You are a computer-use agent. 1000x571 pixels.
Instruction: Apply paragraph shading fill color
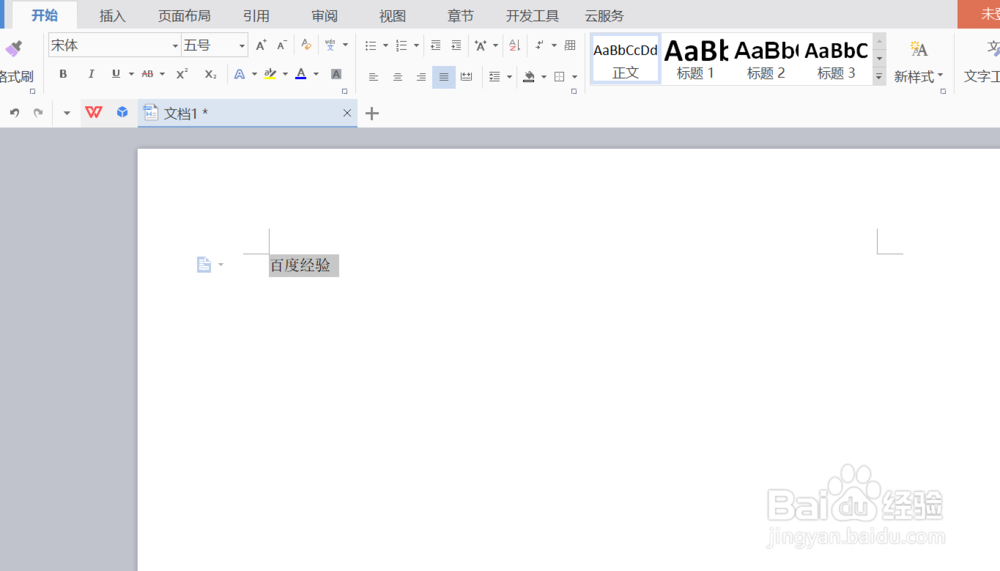pyautogui.click(x=529, y=77)
